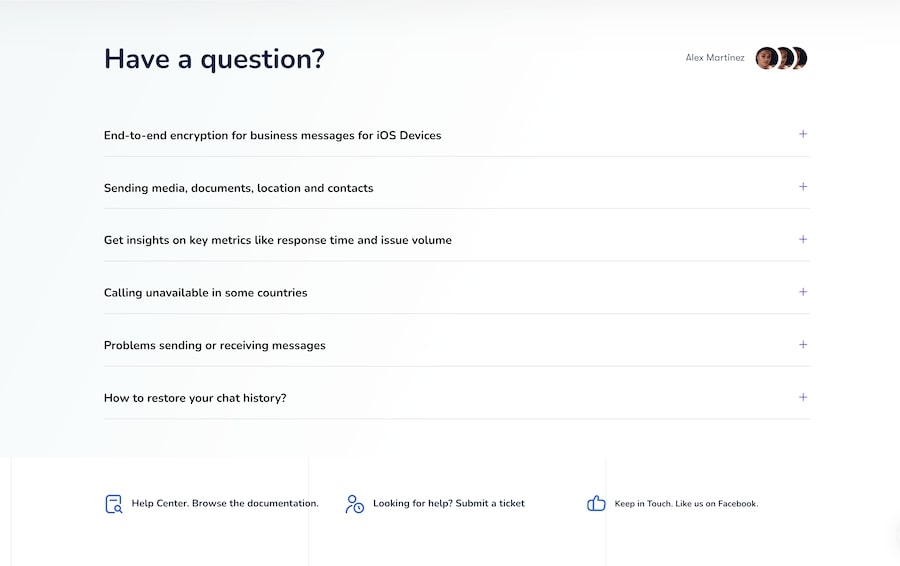The image size is (900, 566).
Task: Select 'Get insights on key metrics' question text
Action: point(277,241)
